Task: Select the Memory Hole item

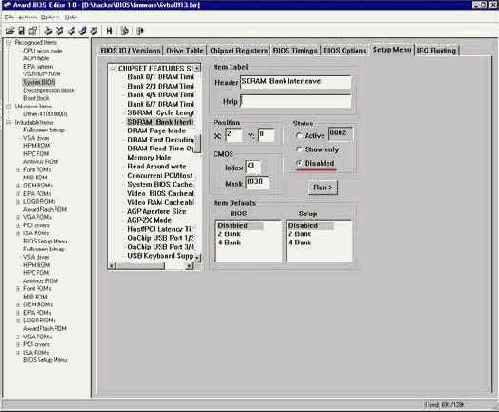Action: coord(149,157)
